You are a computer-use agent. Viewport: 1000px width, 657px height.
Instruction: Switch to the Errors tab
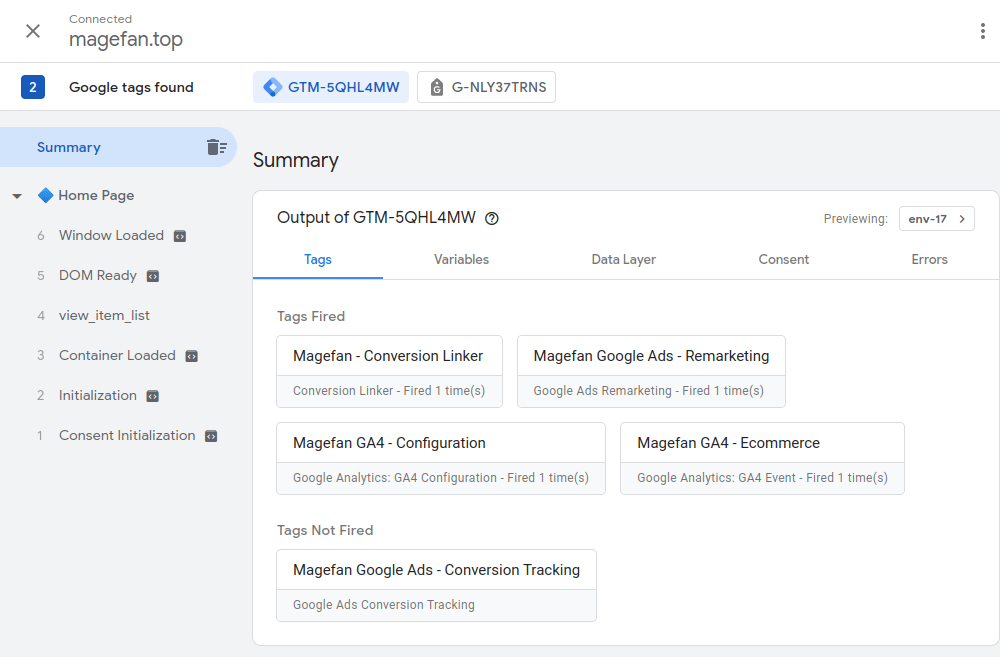(929, 260)
